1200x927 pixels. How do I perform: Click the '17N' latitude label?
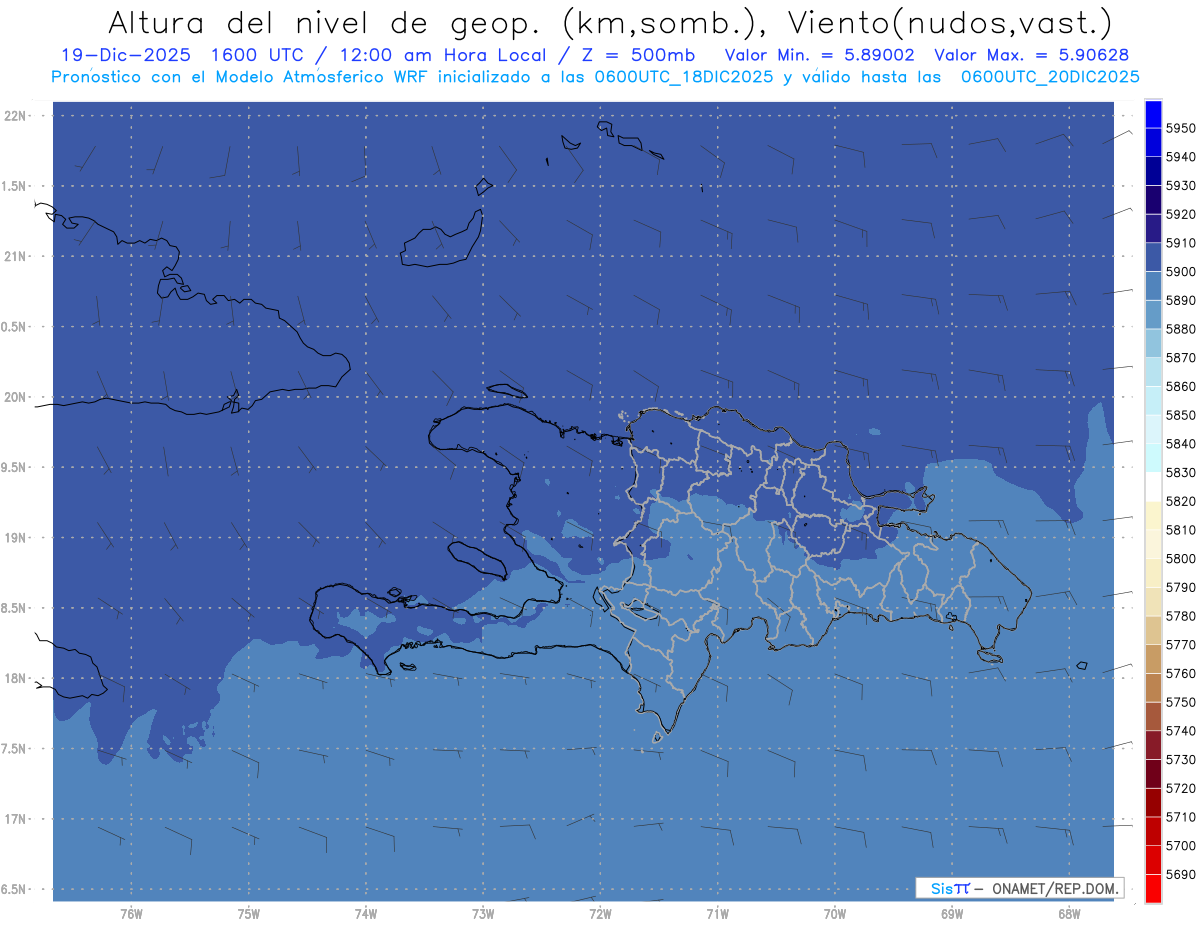point(16,819)
